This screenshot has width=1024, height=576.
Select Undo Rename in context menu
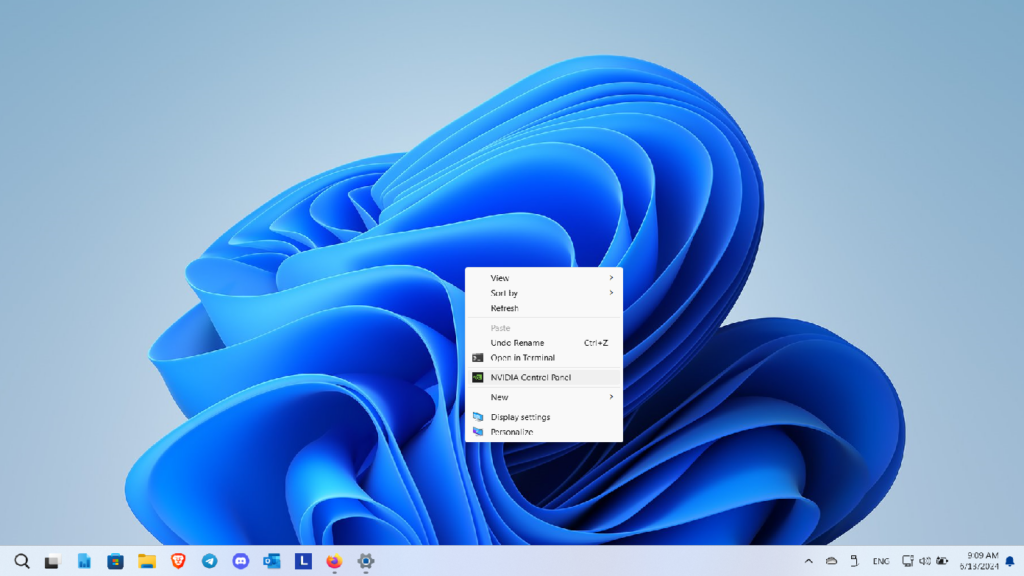[543, 343]
